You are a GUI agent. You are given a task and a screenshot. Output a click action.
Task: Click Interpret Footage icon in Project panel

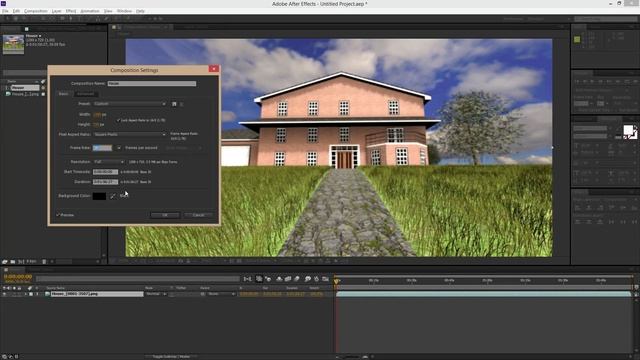5,262
